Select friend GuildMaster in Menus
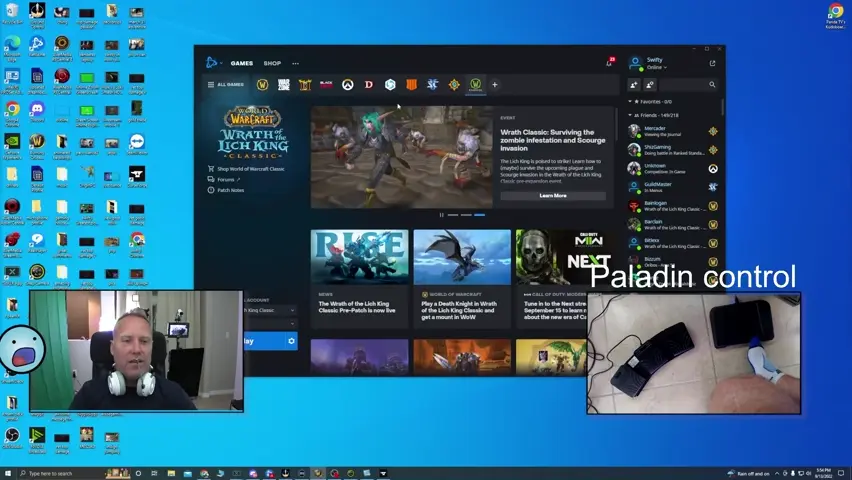The image size is (852, 480). coord(673,187)
